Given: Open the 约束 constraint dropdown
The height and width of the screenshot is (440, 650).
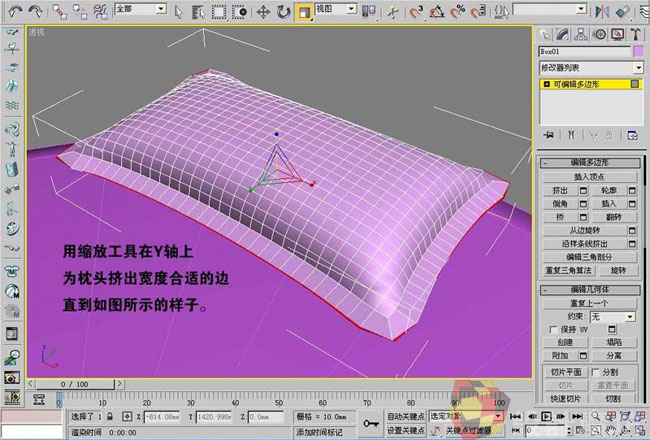Looking at the screenshot, I should point(630,317).
